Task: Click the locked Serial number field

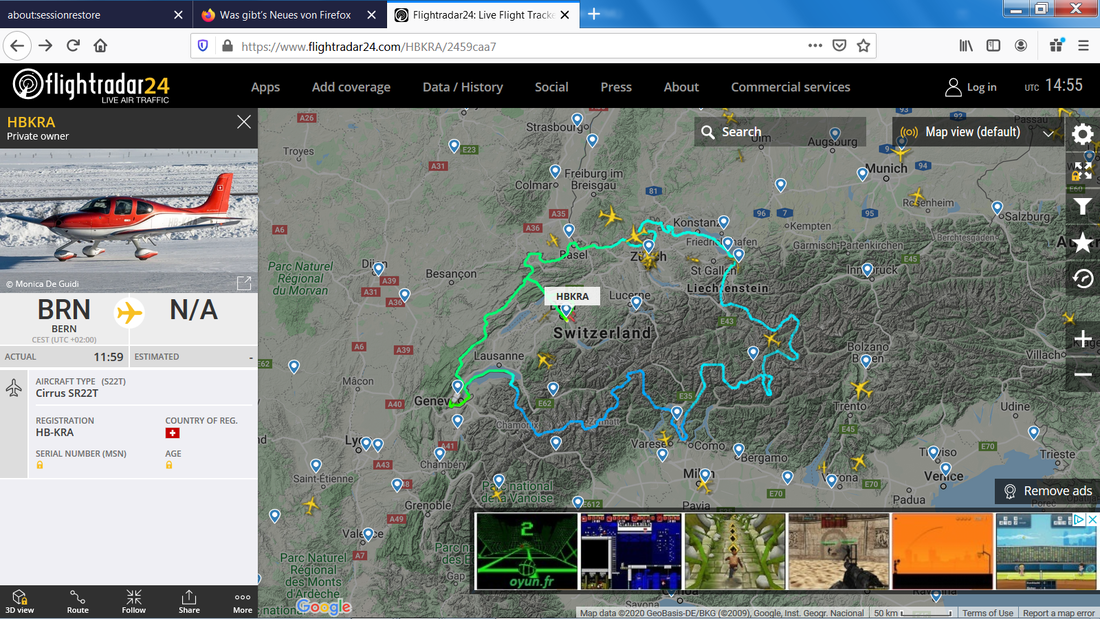Action: 40,465
